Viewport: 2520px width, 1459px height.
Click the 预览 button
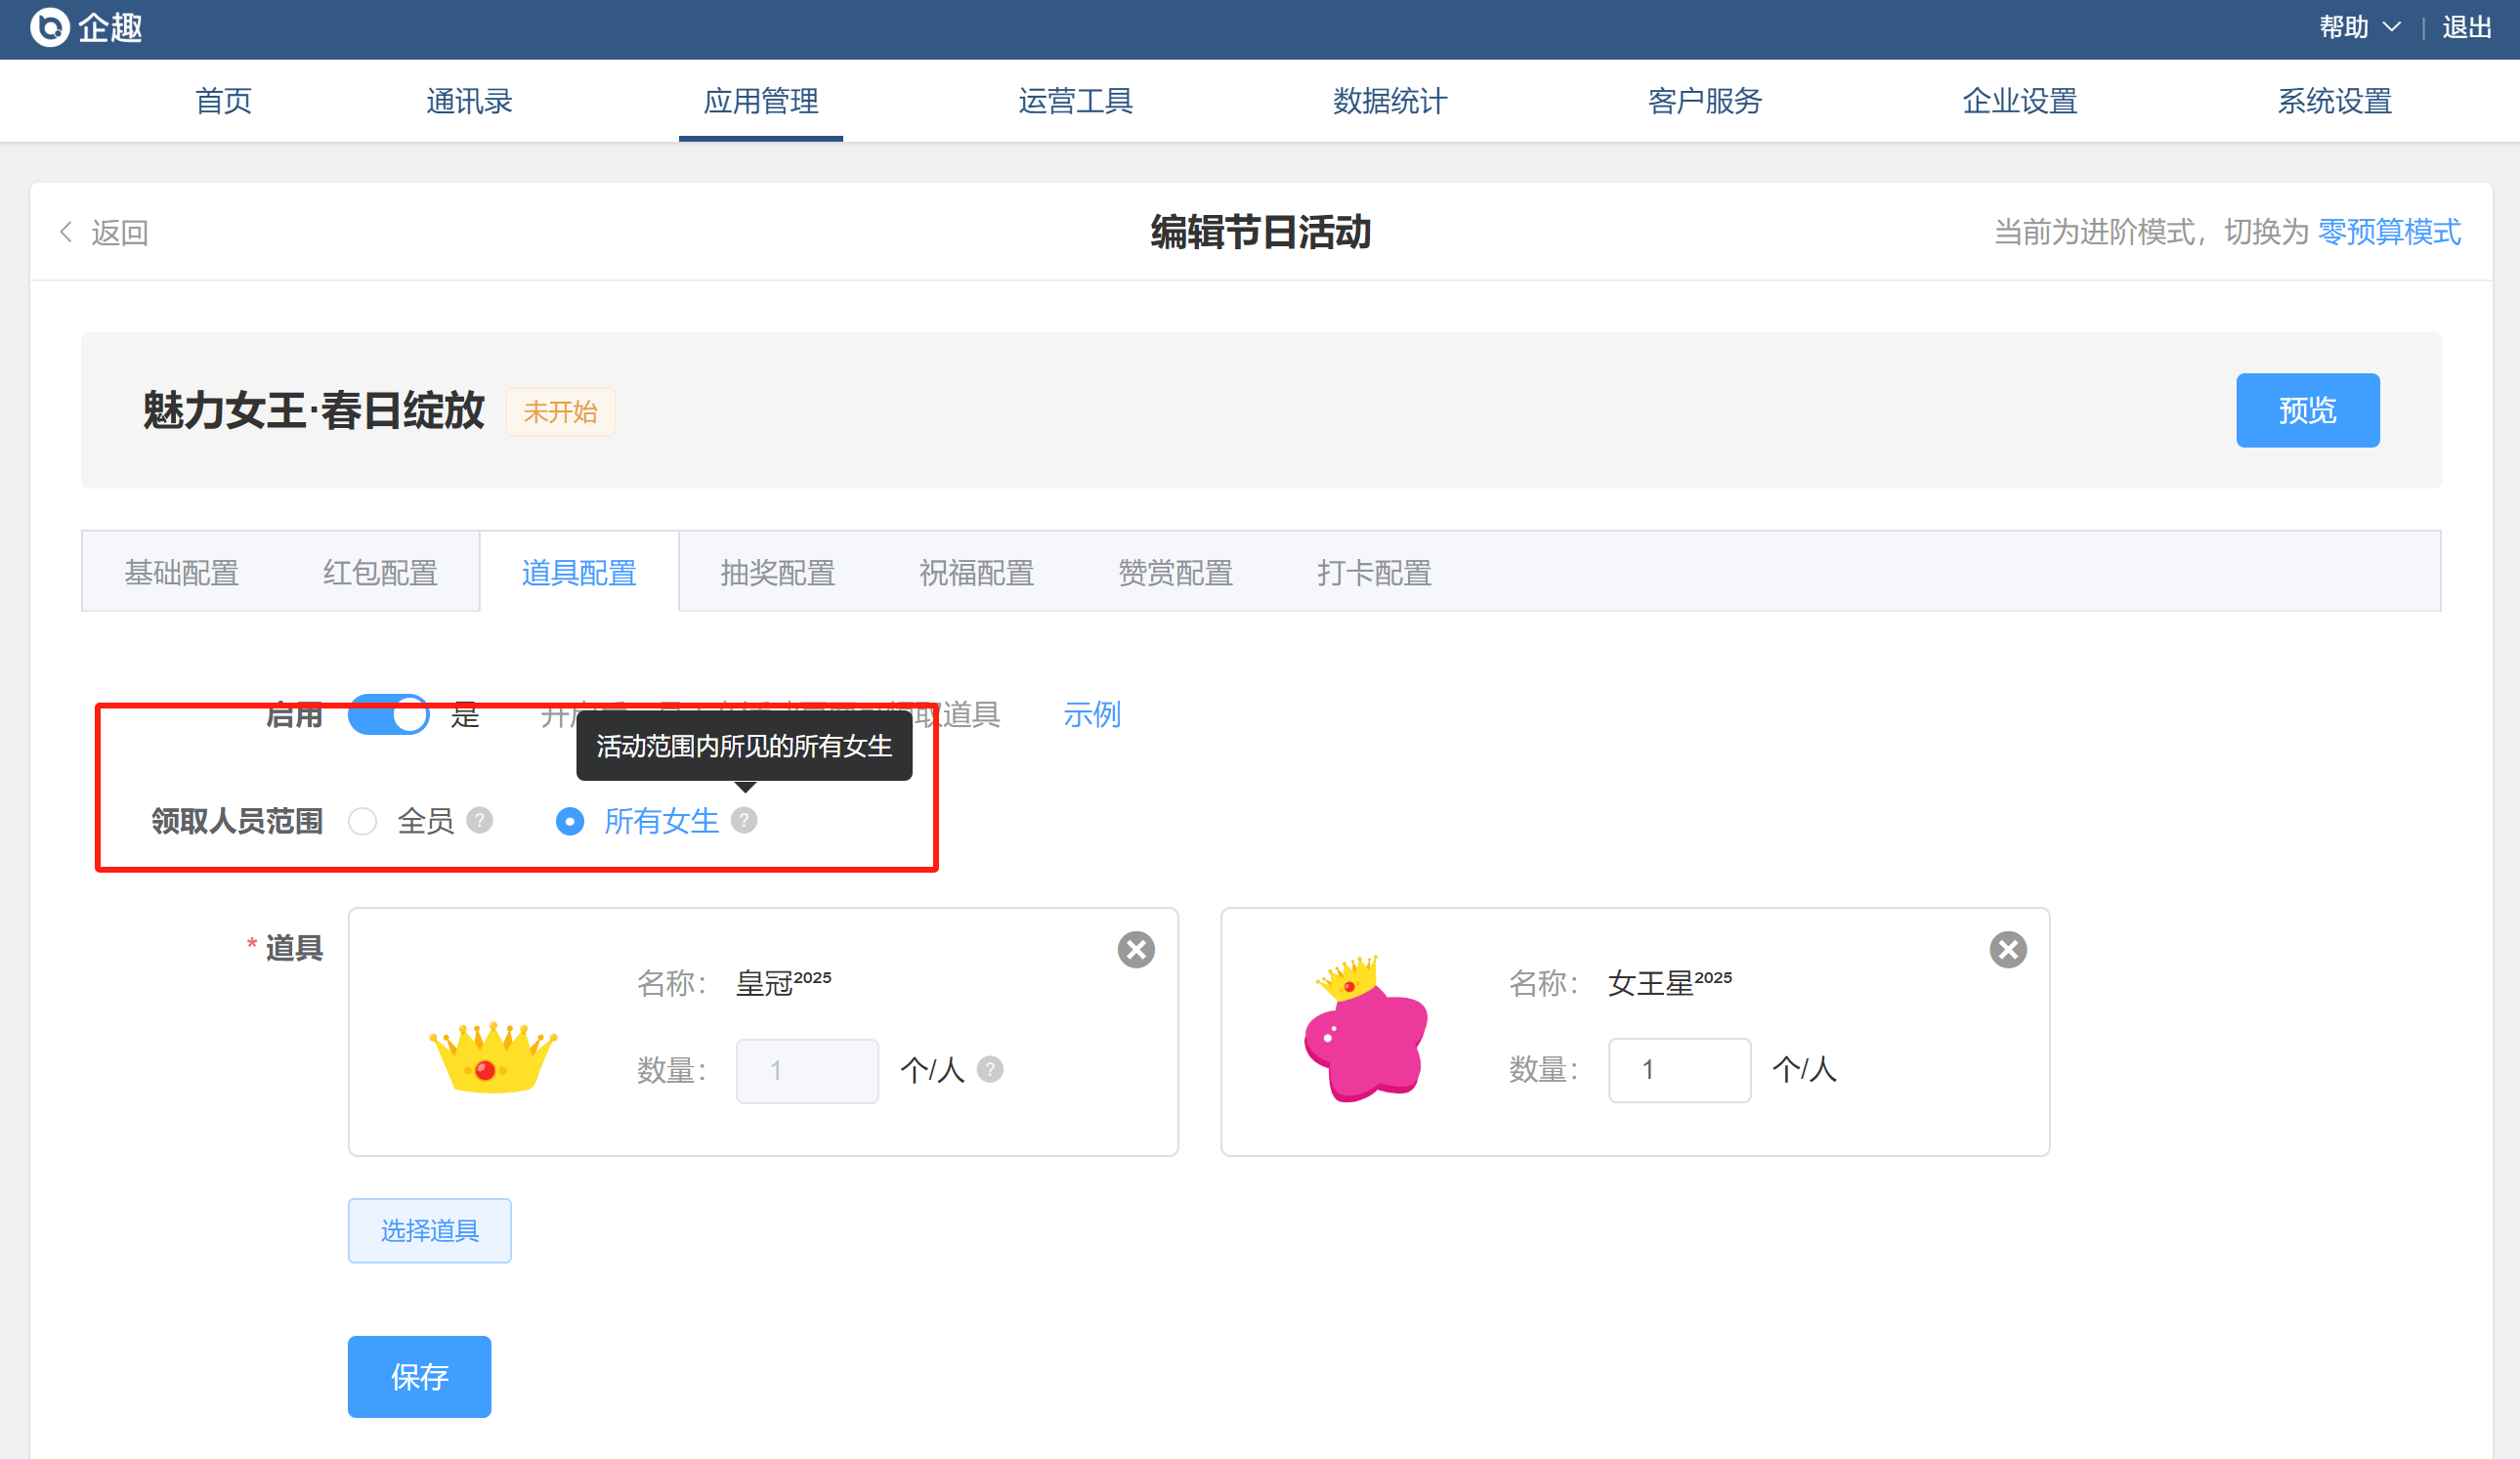point(2306,410)
